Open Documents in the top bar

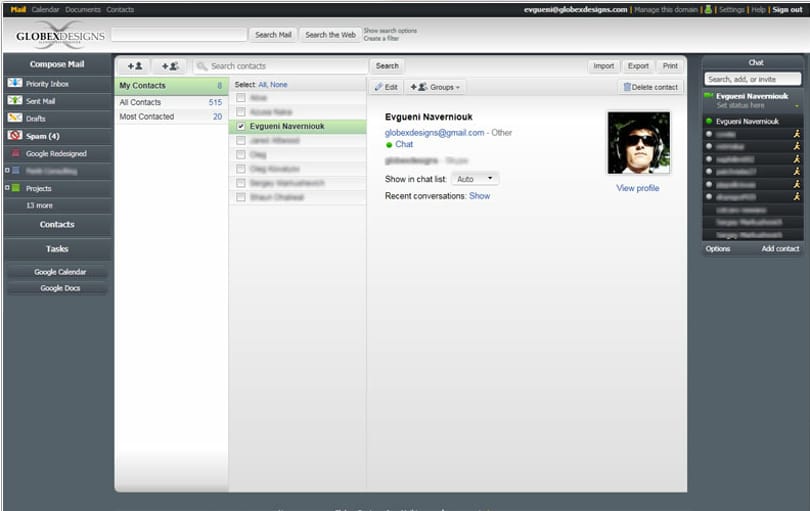83,9
